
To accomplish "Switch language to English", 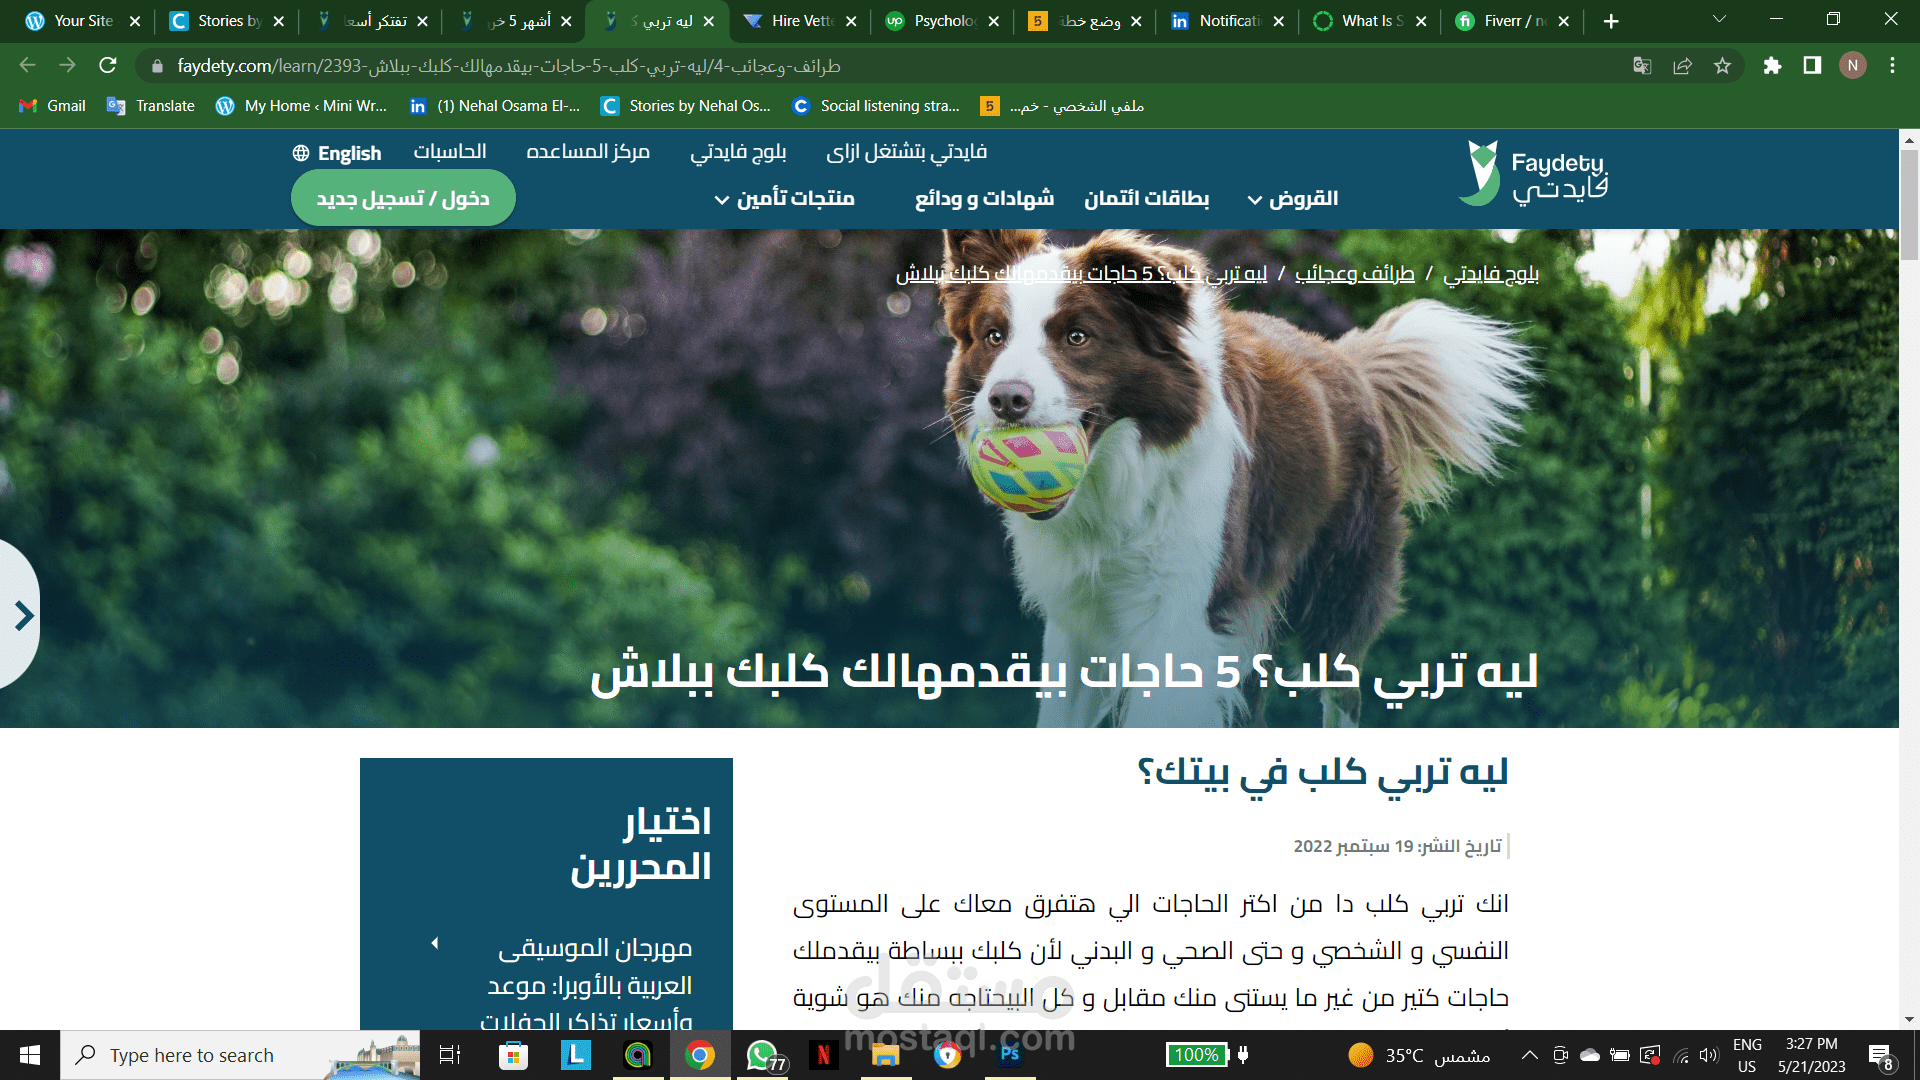I will pos(337,153).
